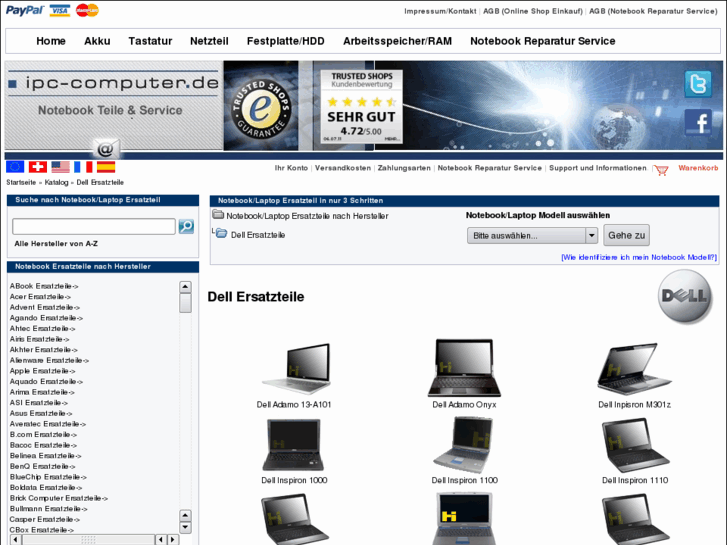
Task: Open Festplatte/HDD menu item
Action: [x=286, y=41]
